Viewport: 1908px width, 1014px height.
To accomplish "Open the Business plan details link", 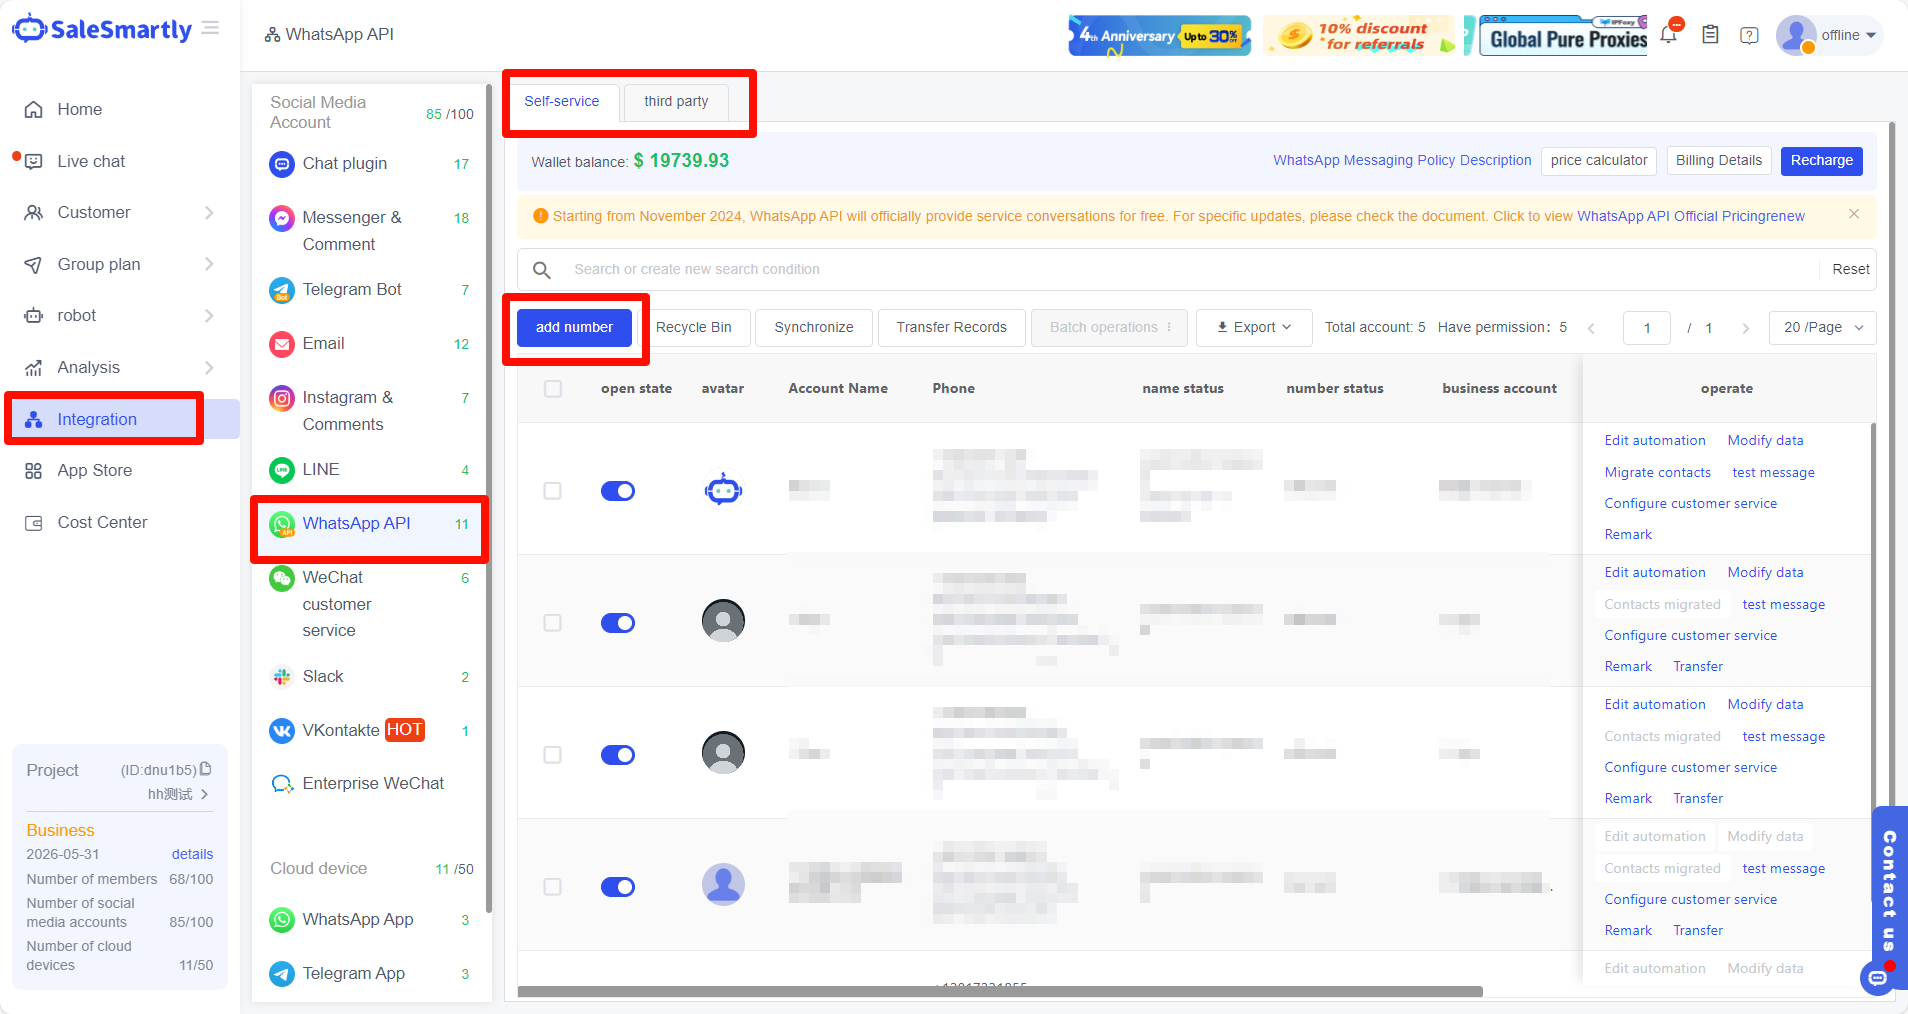I will (x=192, y=855).
